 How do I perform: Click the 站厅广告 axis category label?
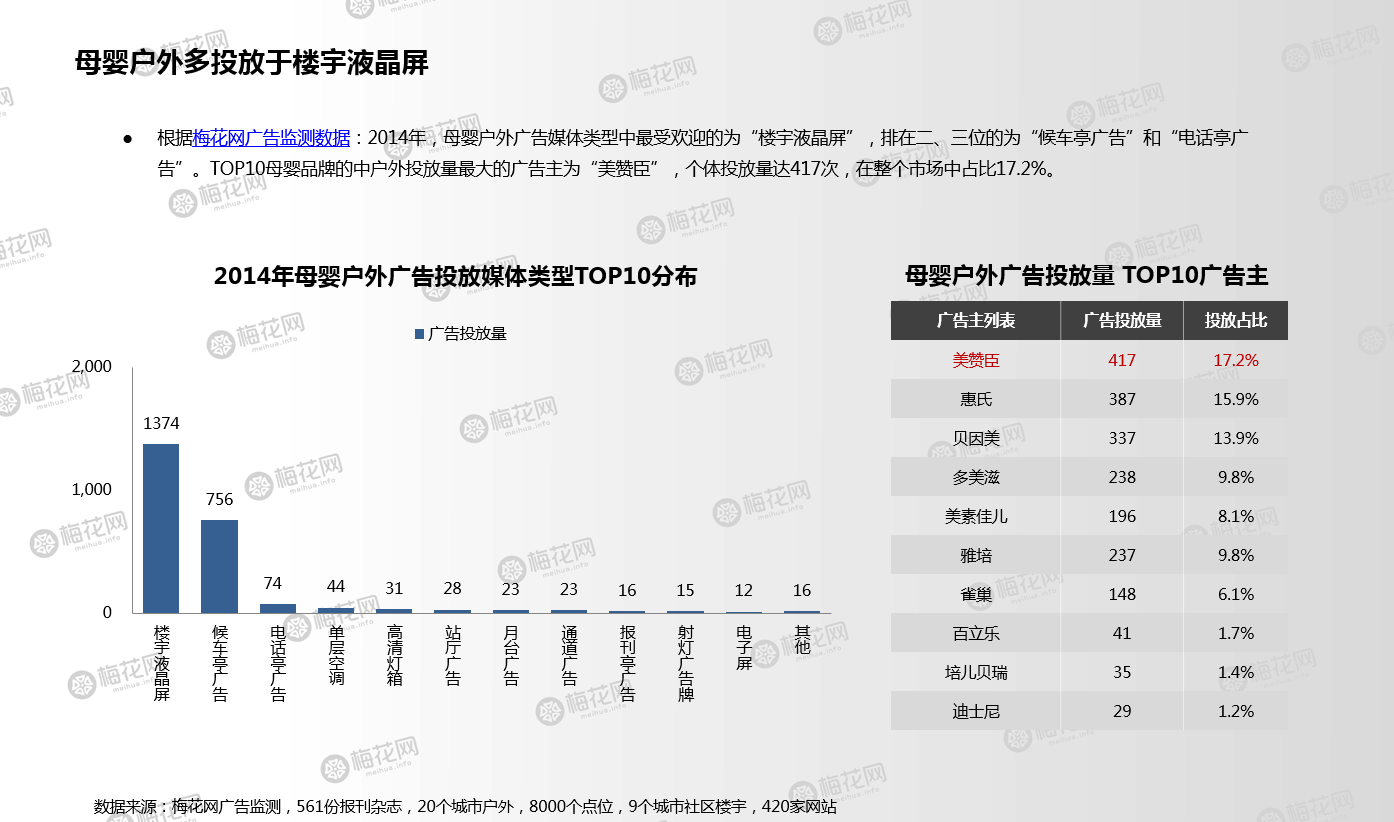tap(452, 655)
